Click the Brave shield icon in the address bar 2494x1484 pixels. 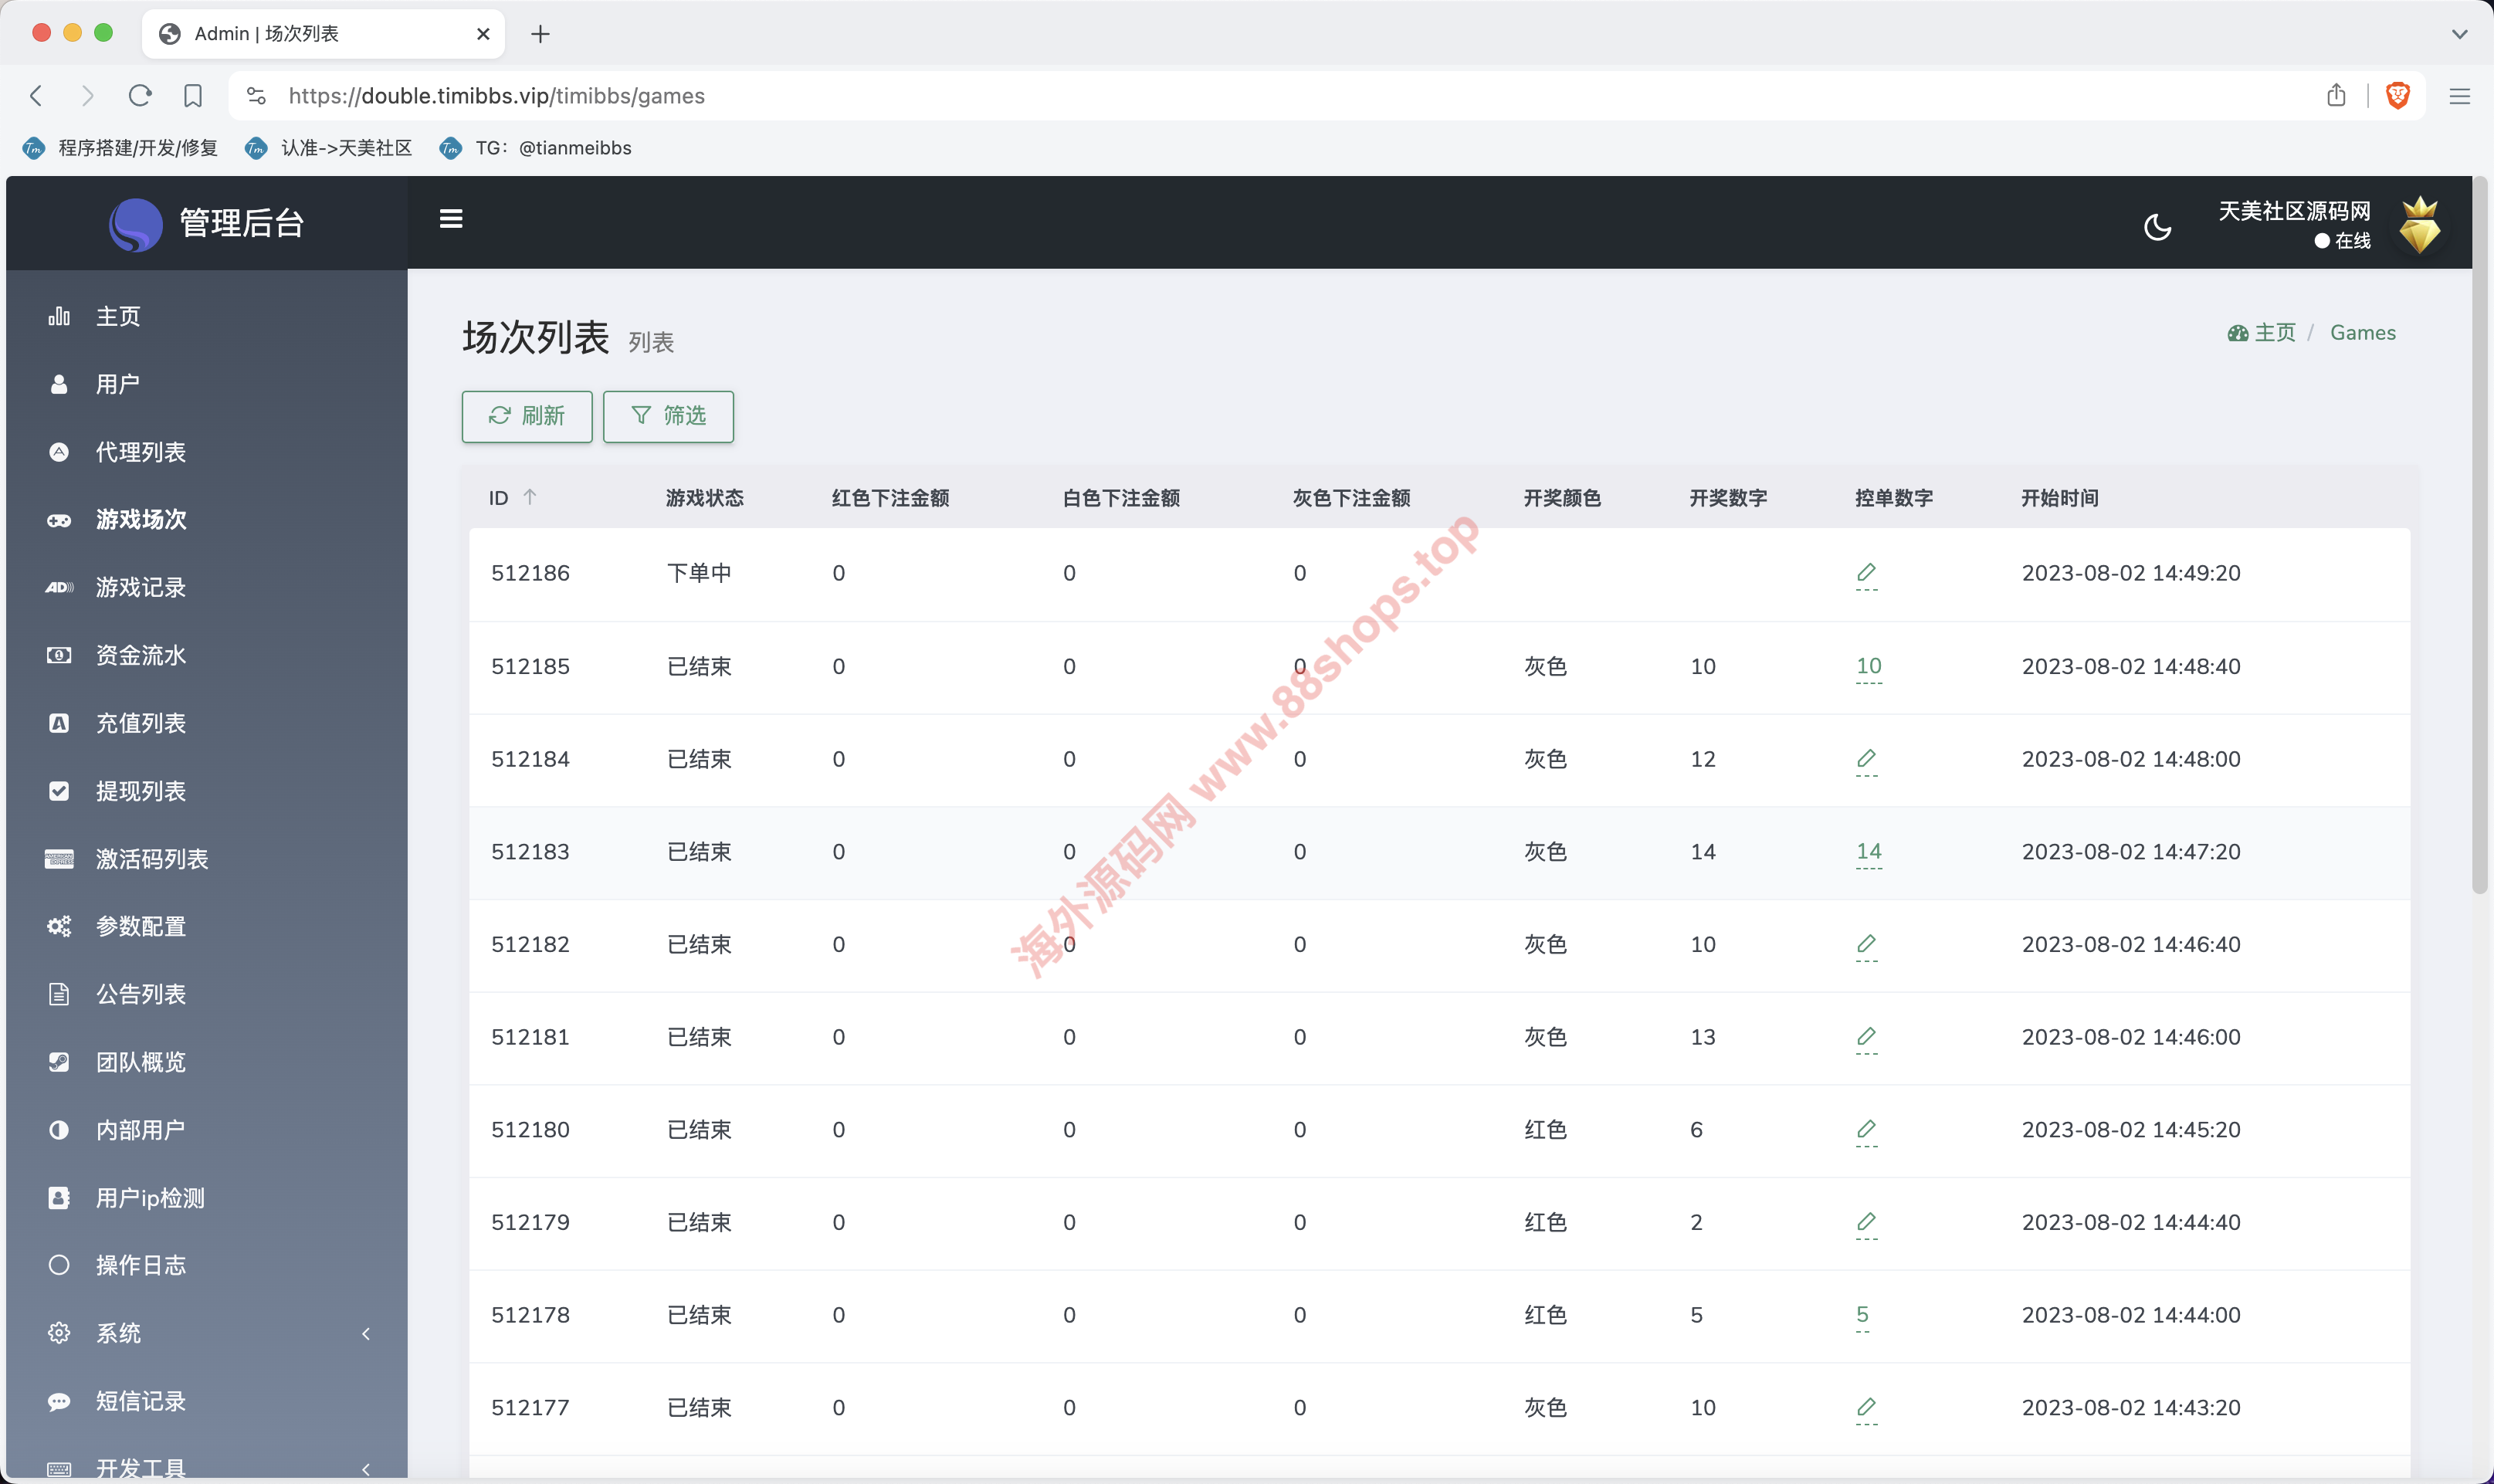pos(2397,95)
